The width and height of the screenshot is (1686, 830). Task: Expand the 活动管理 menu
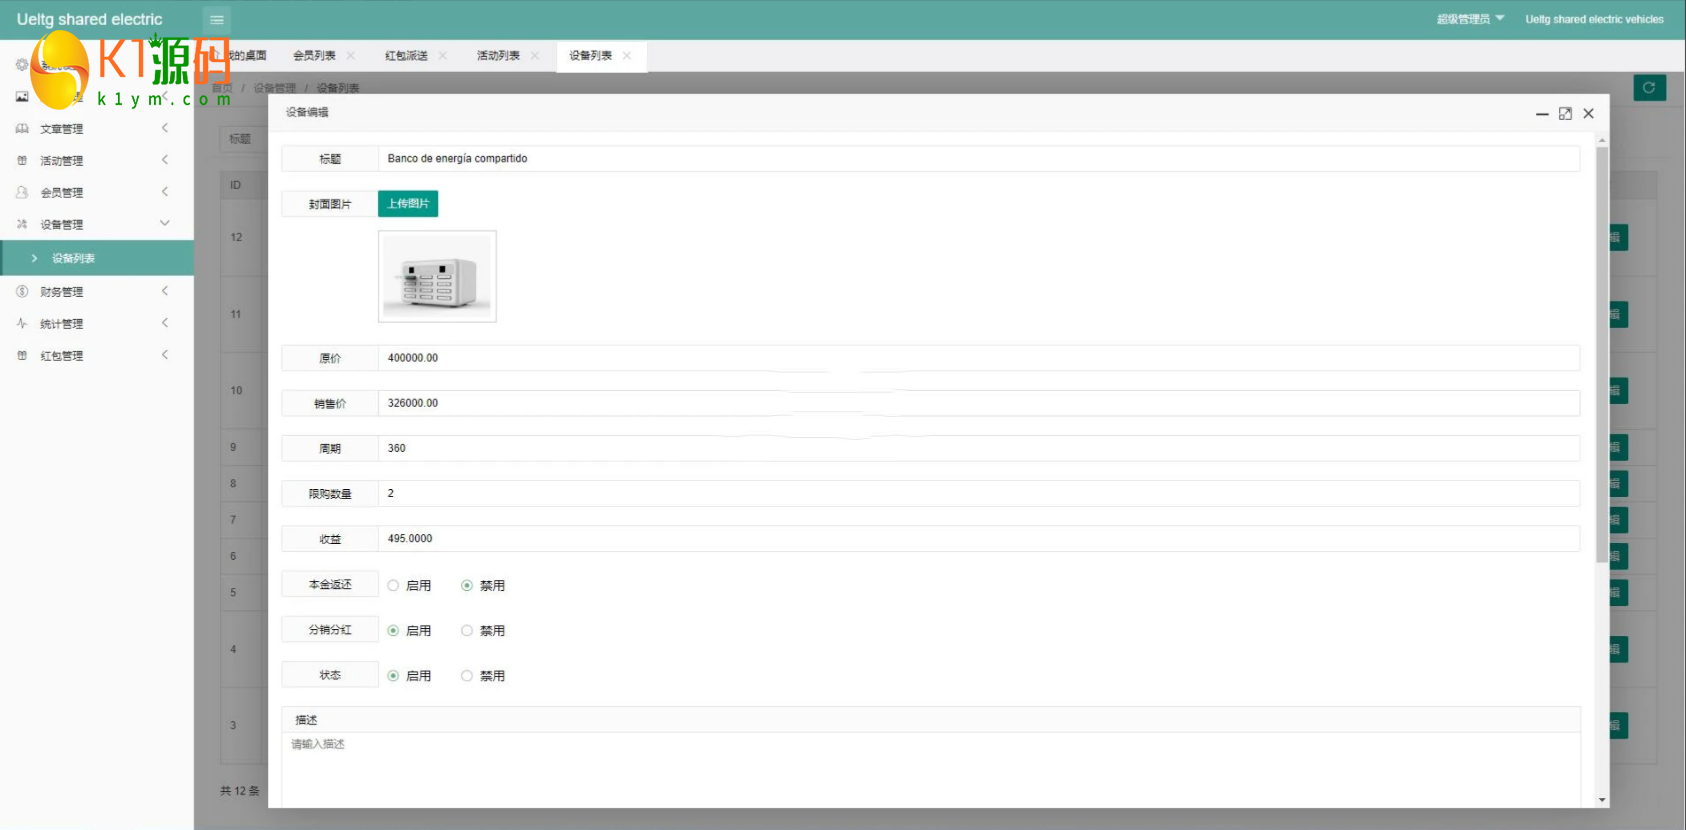[x=165, y=160]
